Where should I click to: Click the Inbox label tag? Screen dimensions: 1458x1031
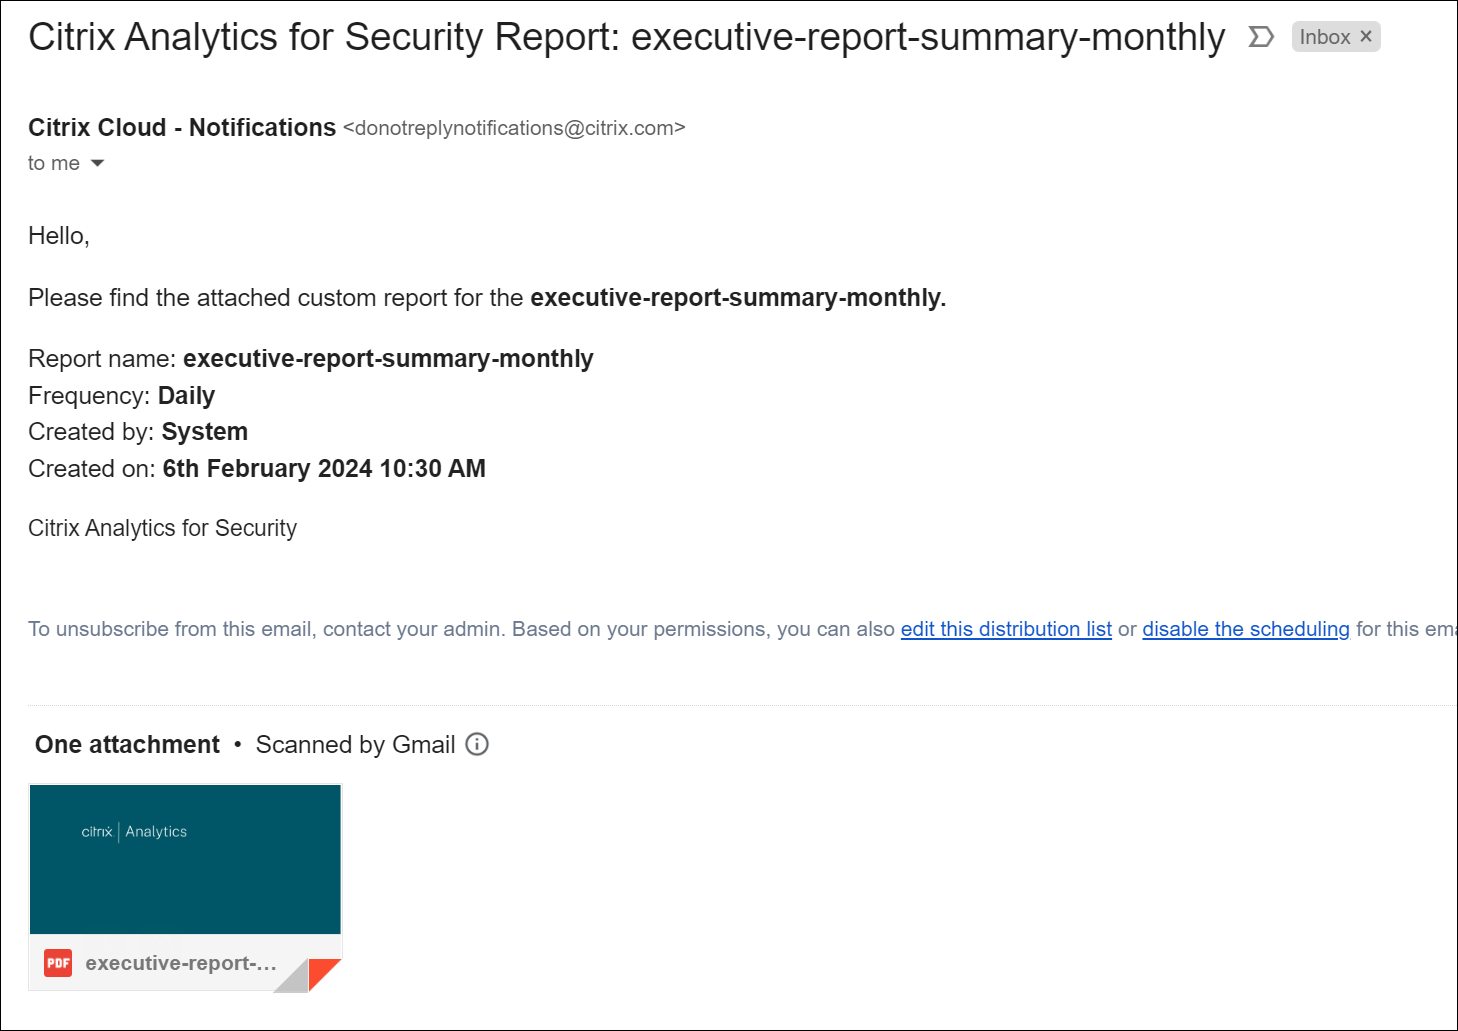pos(1324,37)
